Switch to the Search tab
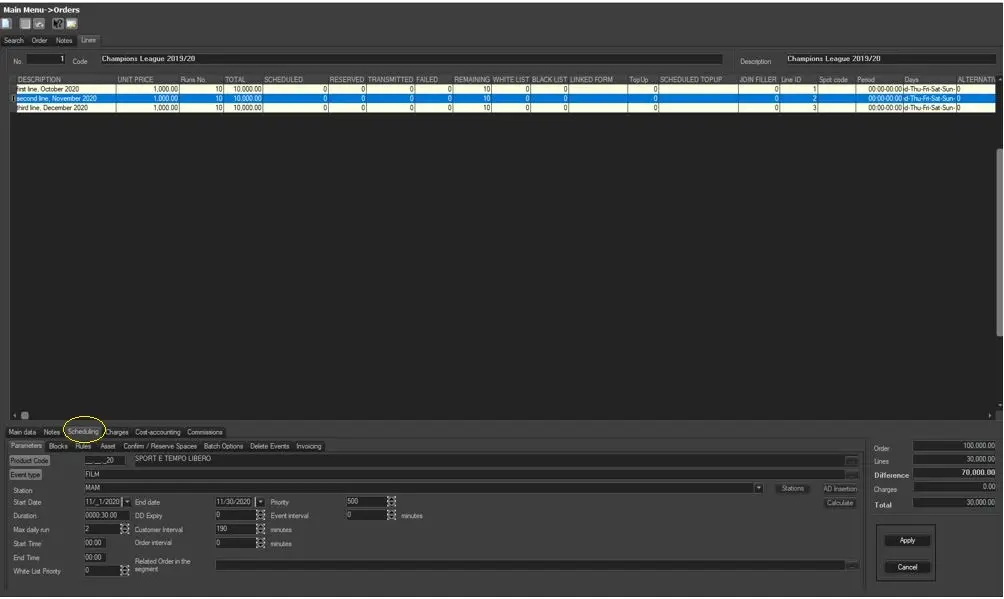Screen dimensions: 1004x599 (x=14, y=41)
